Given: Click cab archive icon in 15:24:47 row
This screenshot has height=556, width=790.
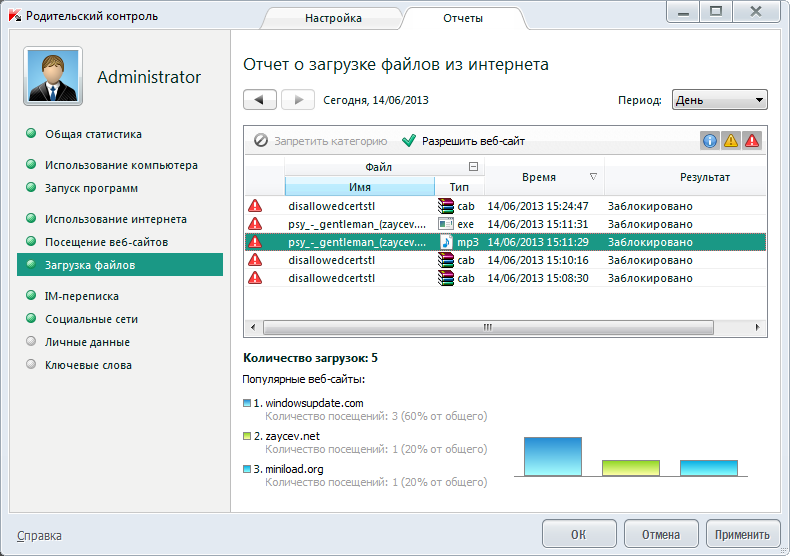Looking at the screenshot, I should (446, 206).
